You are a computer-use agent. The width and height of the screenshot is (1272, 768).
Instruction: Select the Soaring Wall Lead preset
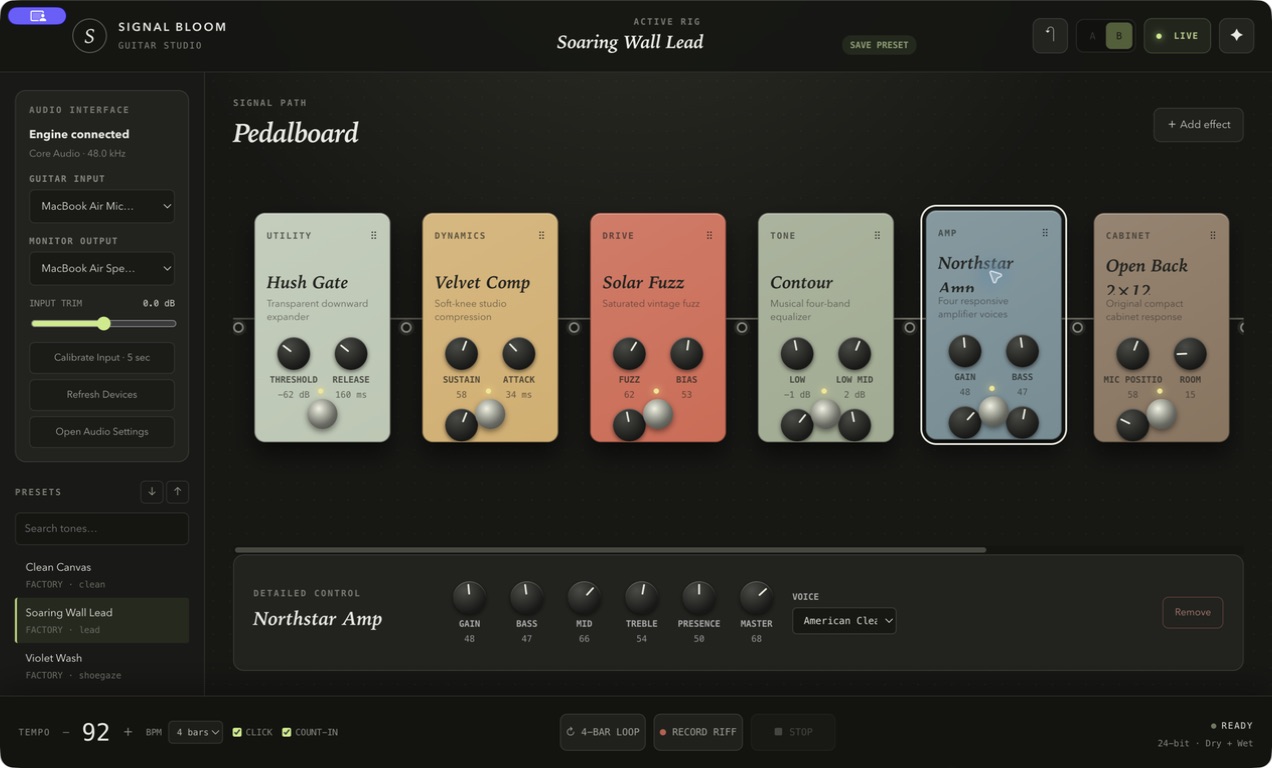point(102,620)
